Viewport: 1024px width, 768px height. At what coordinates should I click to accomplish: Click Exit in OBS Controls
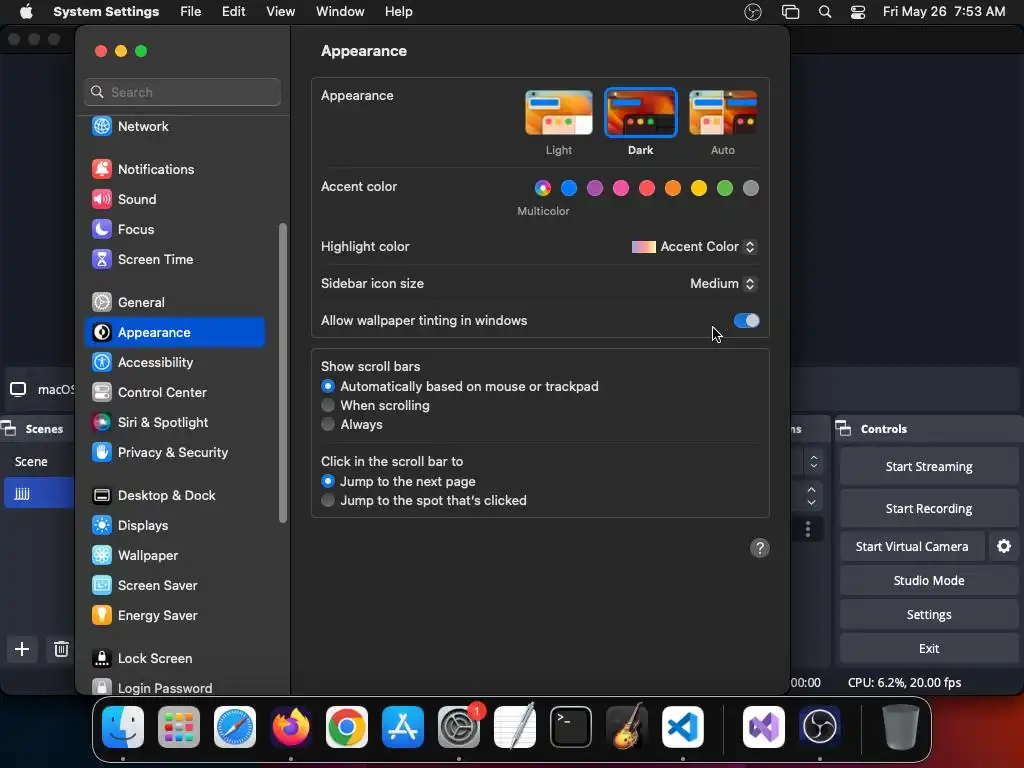coord(929,648)
